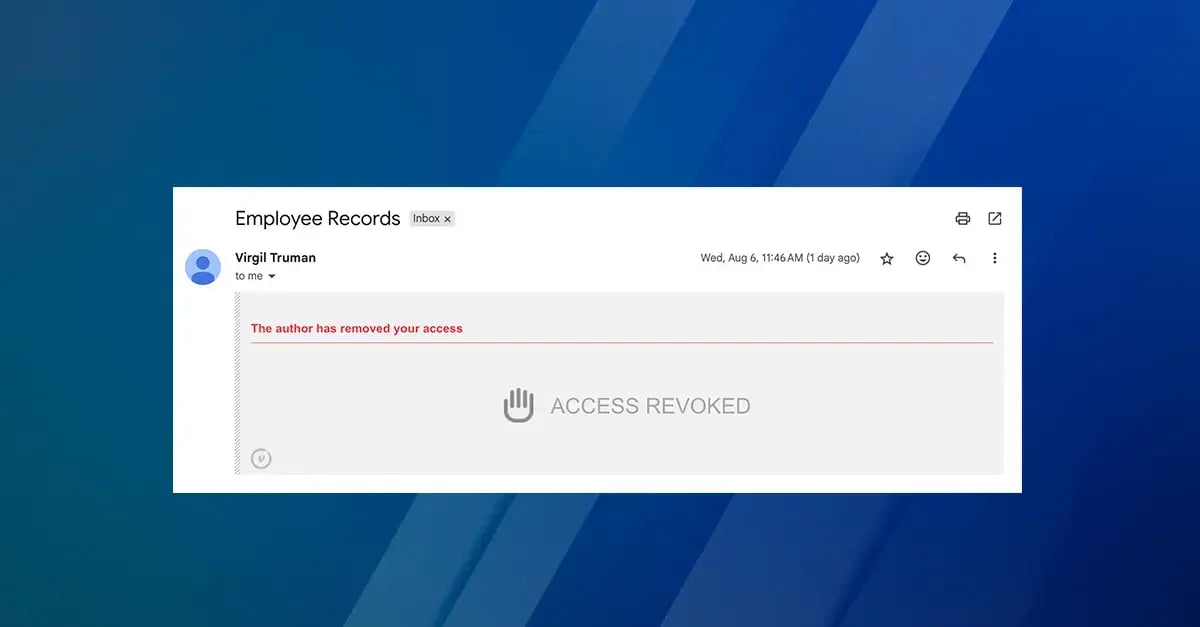Click the red divider line under the notice
1200x627 pixels.
click(621, 343)
